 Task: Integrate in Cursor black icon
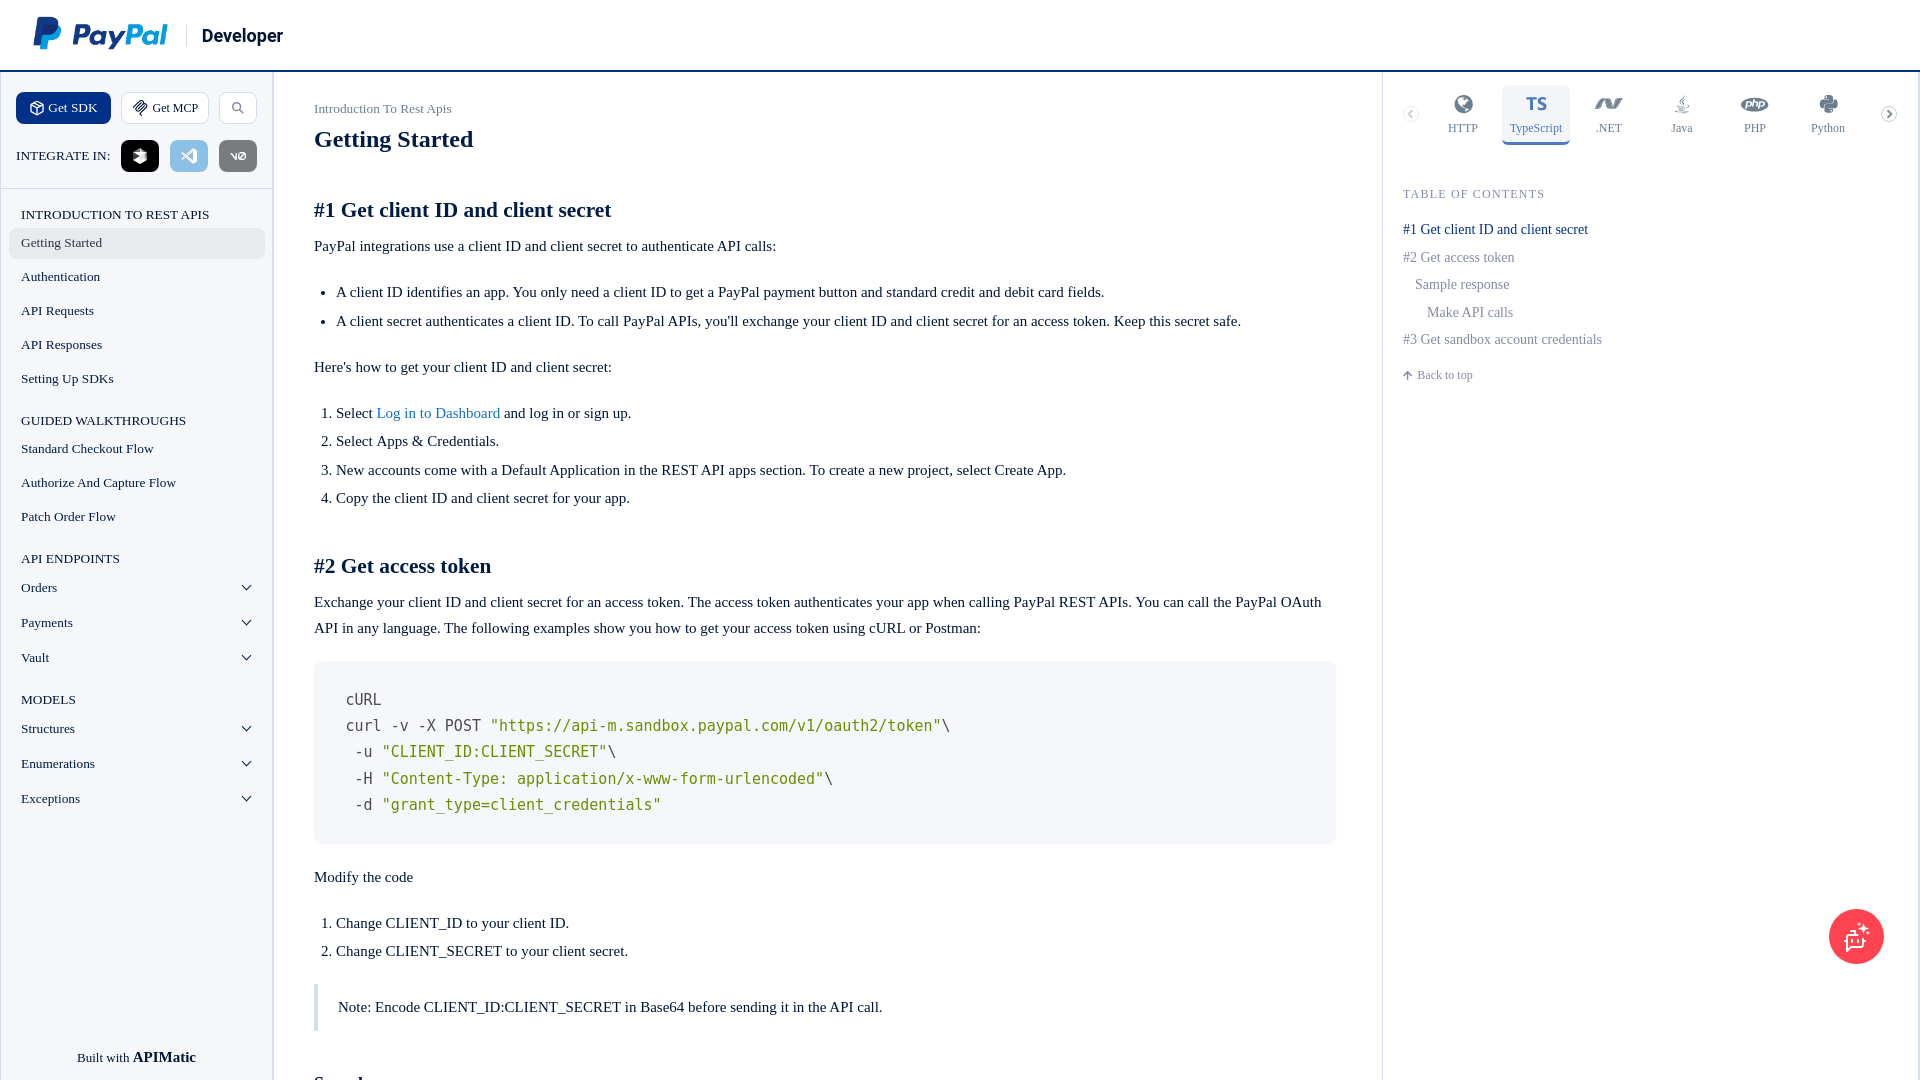click(140, 156)
